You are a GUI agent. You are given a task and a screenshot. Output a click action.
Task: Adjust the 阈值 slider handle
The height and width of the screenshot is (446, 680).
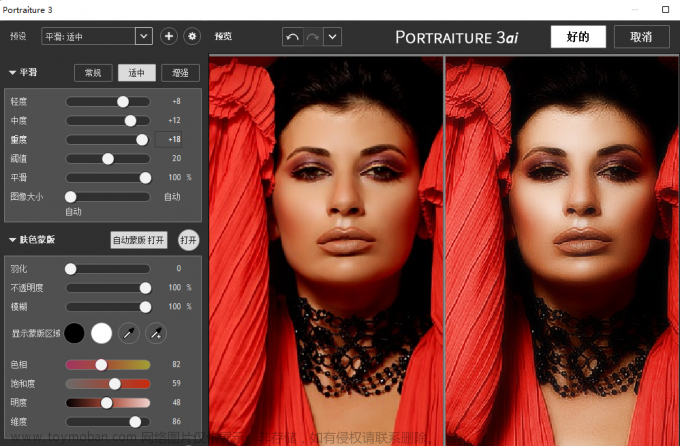(108, 159)
